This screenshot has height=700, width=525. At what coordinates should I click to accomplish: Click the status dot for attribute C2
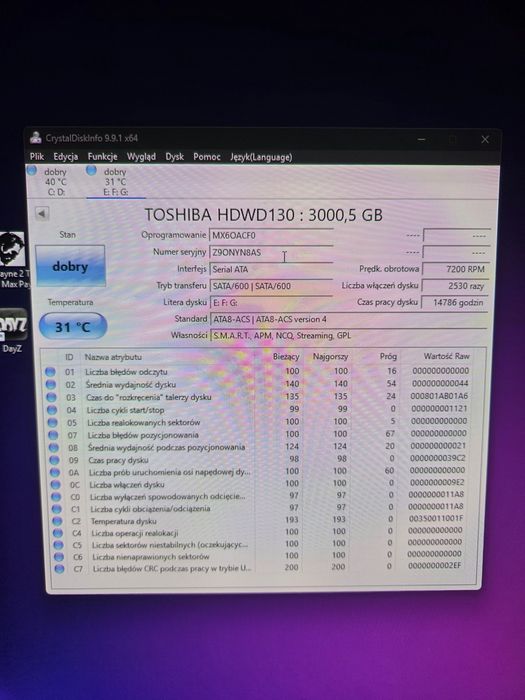point(57,521)
